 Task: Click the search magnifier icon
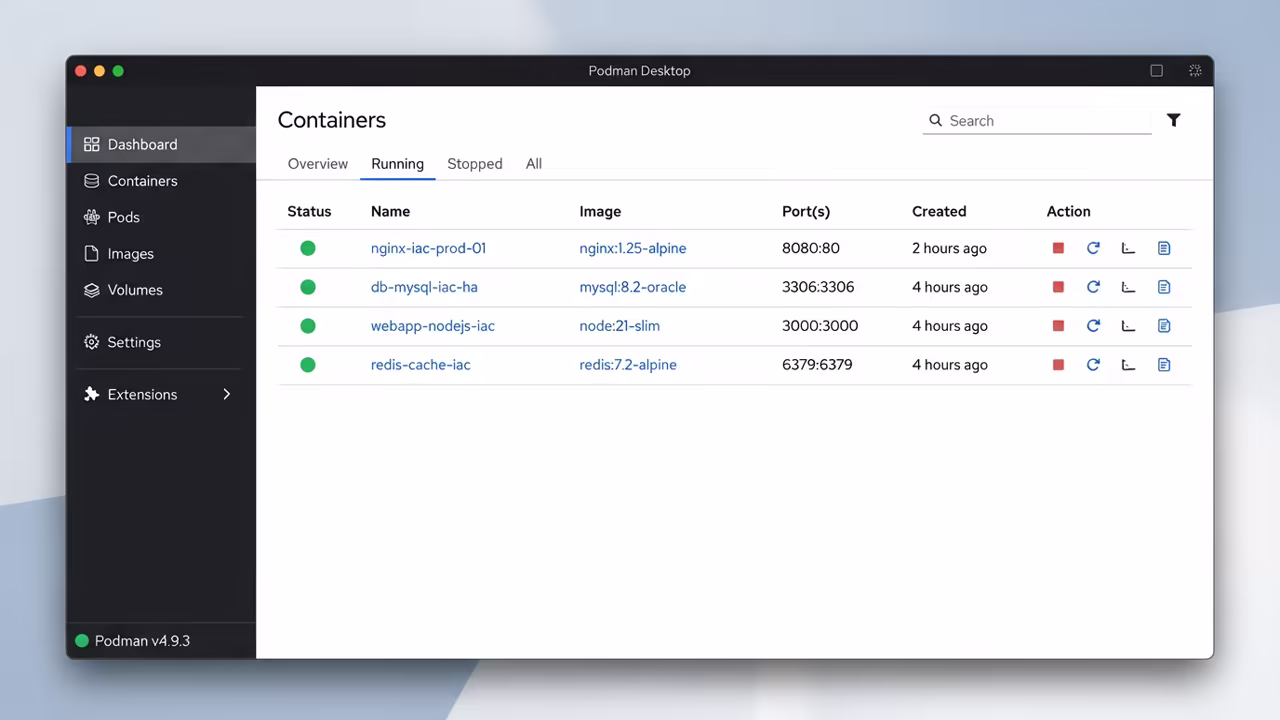pos(936,120)
